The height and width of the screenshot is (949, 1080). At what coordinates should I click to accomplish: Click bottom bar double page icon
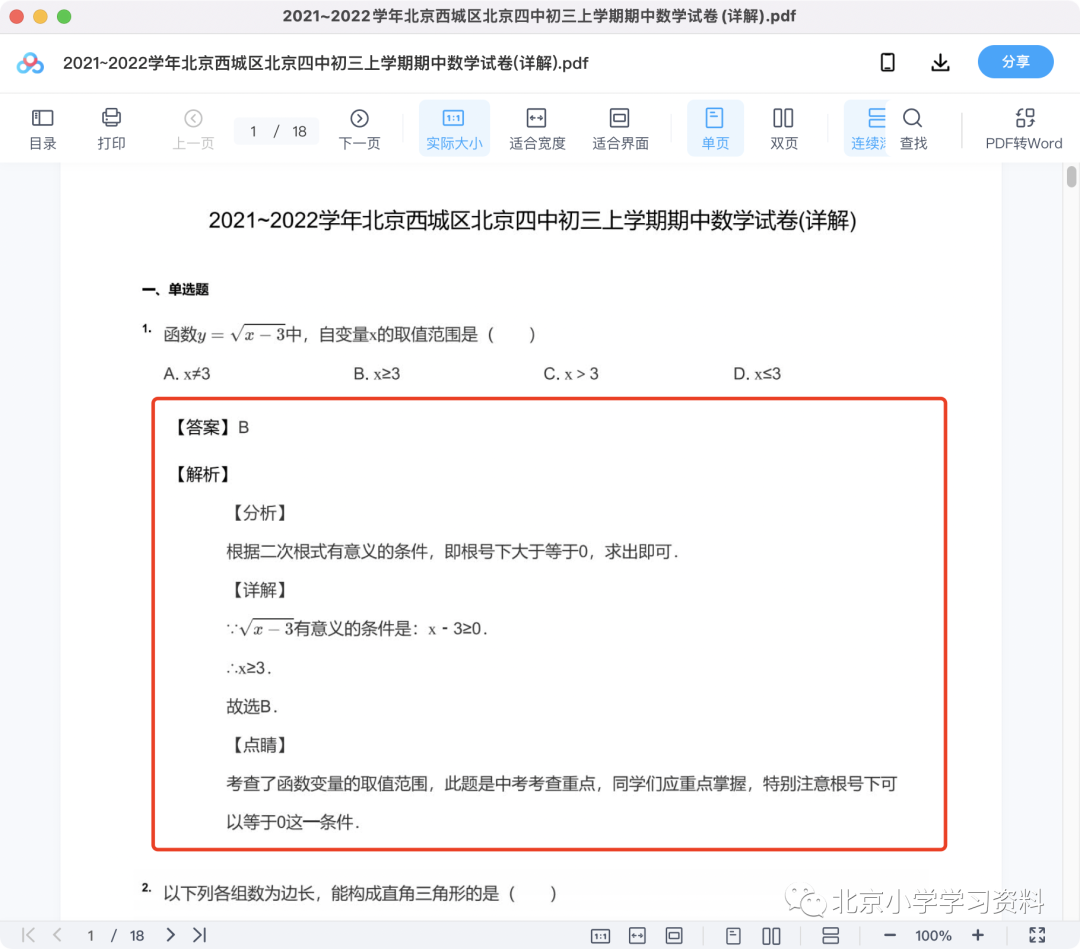(x=771, y=935)
